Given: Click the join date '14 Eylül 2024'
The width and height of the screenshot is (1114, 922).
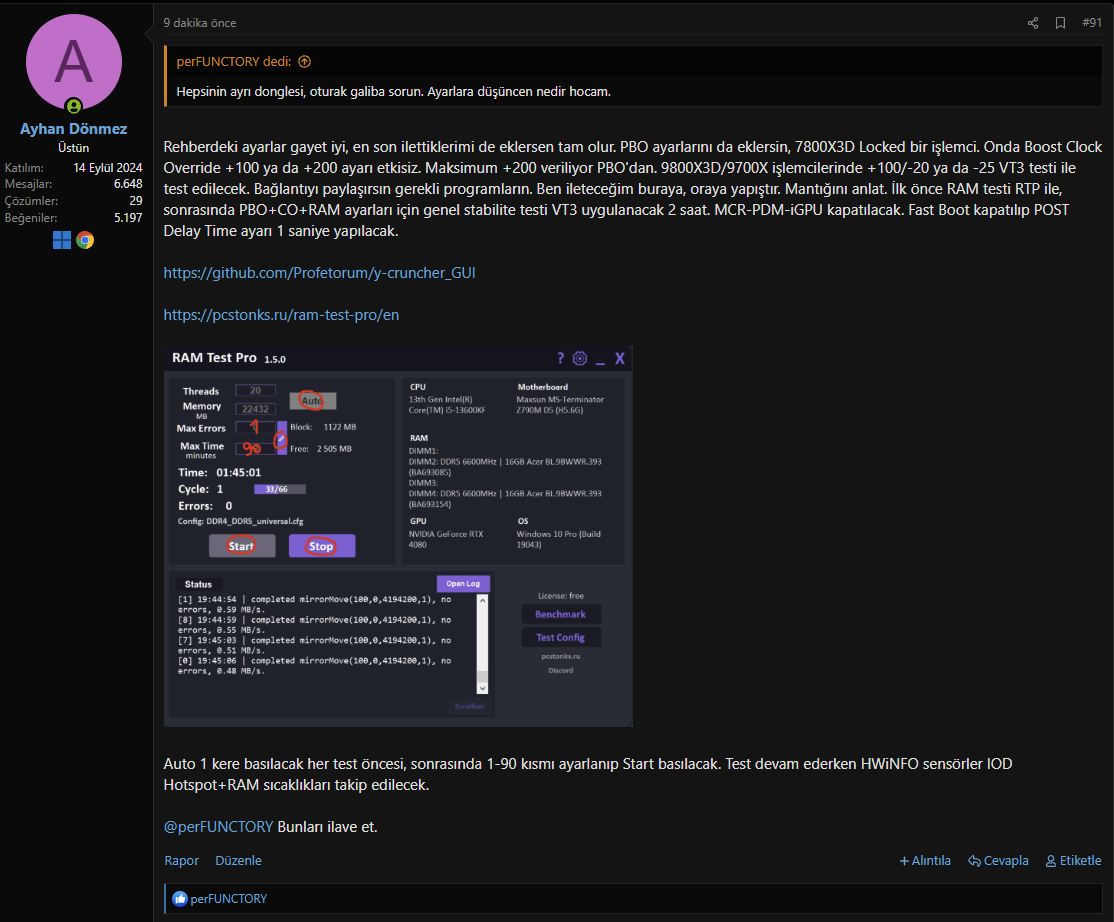Looking at the screenshot, I should coord(108,168).
